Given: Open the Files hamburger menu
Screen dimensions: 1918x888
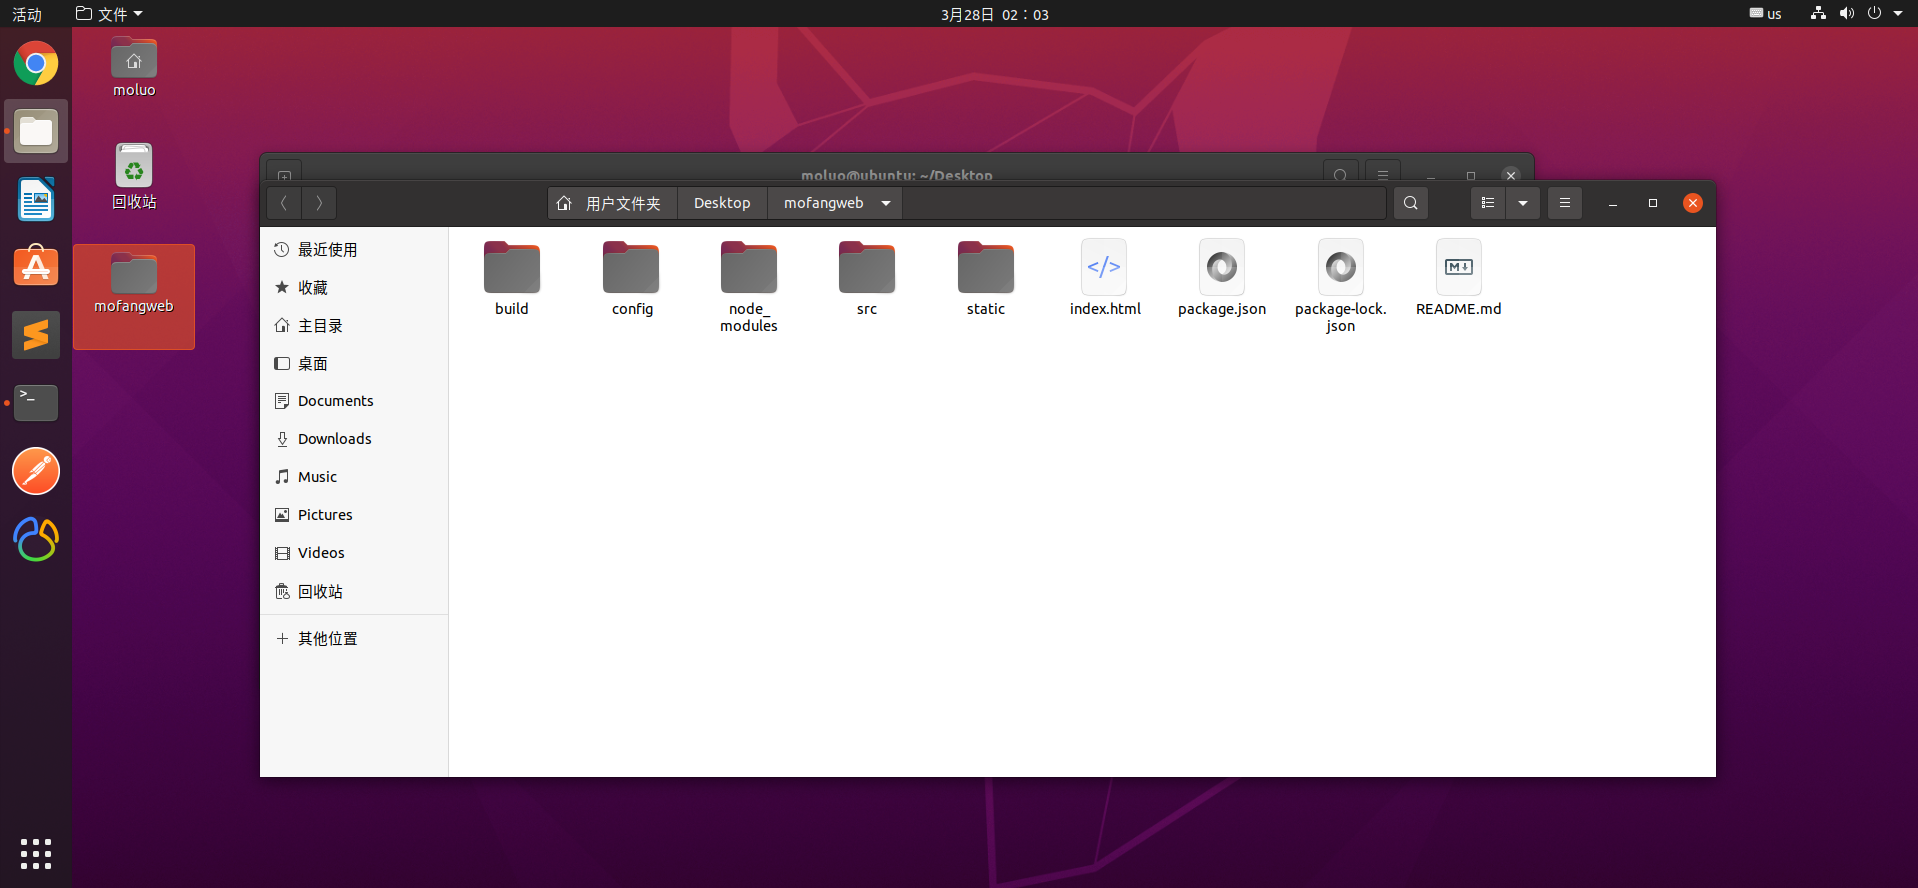Looking at the screenshot, I should [x=1565, y=203].
